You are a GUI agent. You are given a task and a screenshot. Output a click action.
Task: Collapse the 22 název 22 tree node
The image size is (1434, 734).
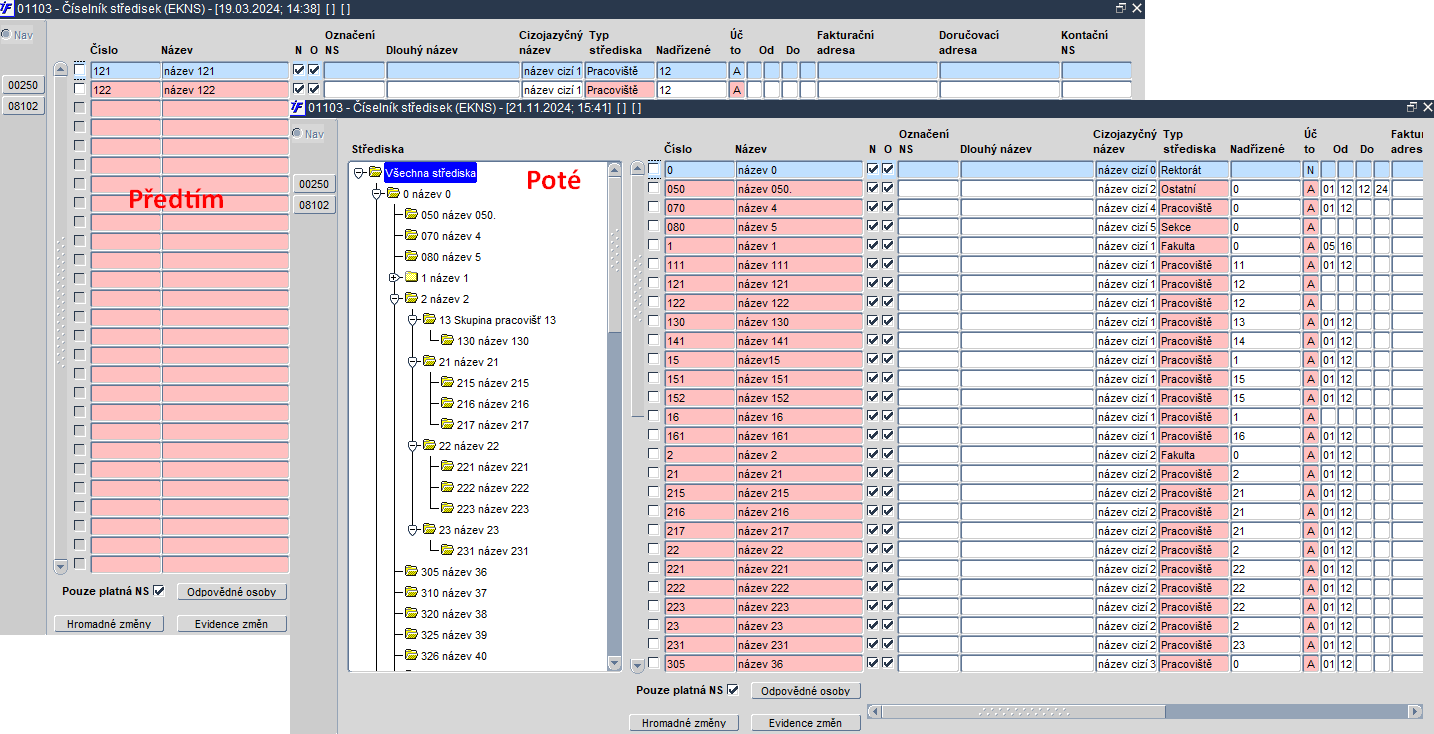pos(412,446)
